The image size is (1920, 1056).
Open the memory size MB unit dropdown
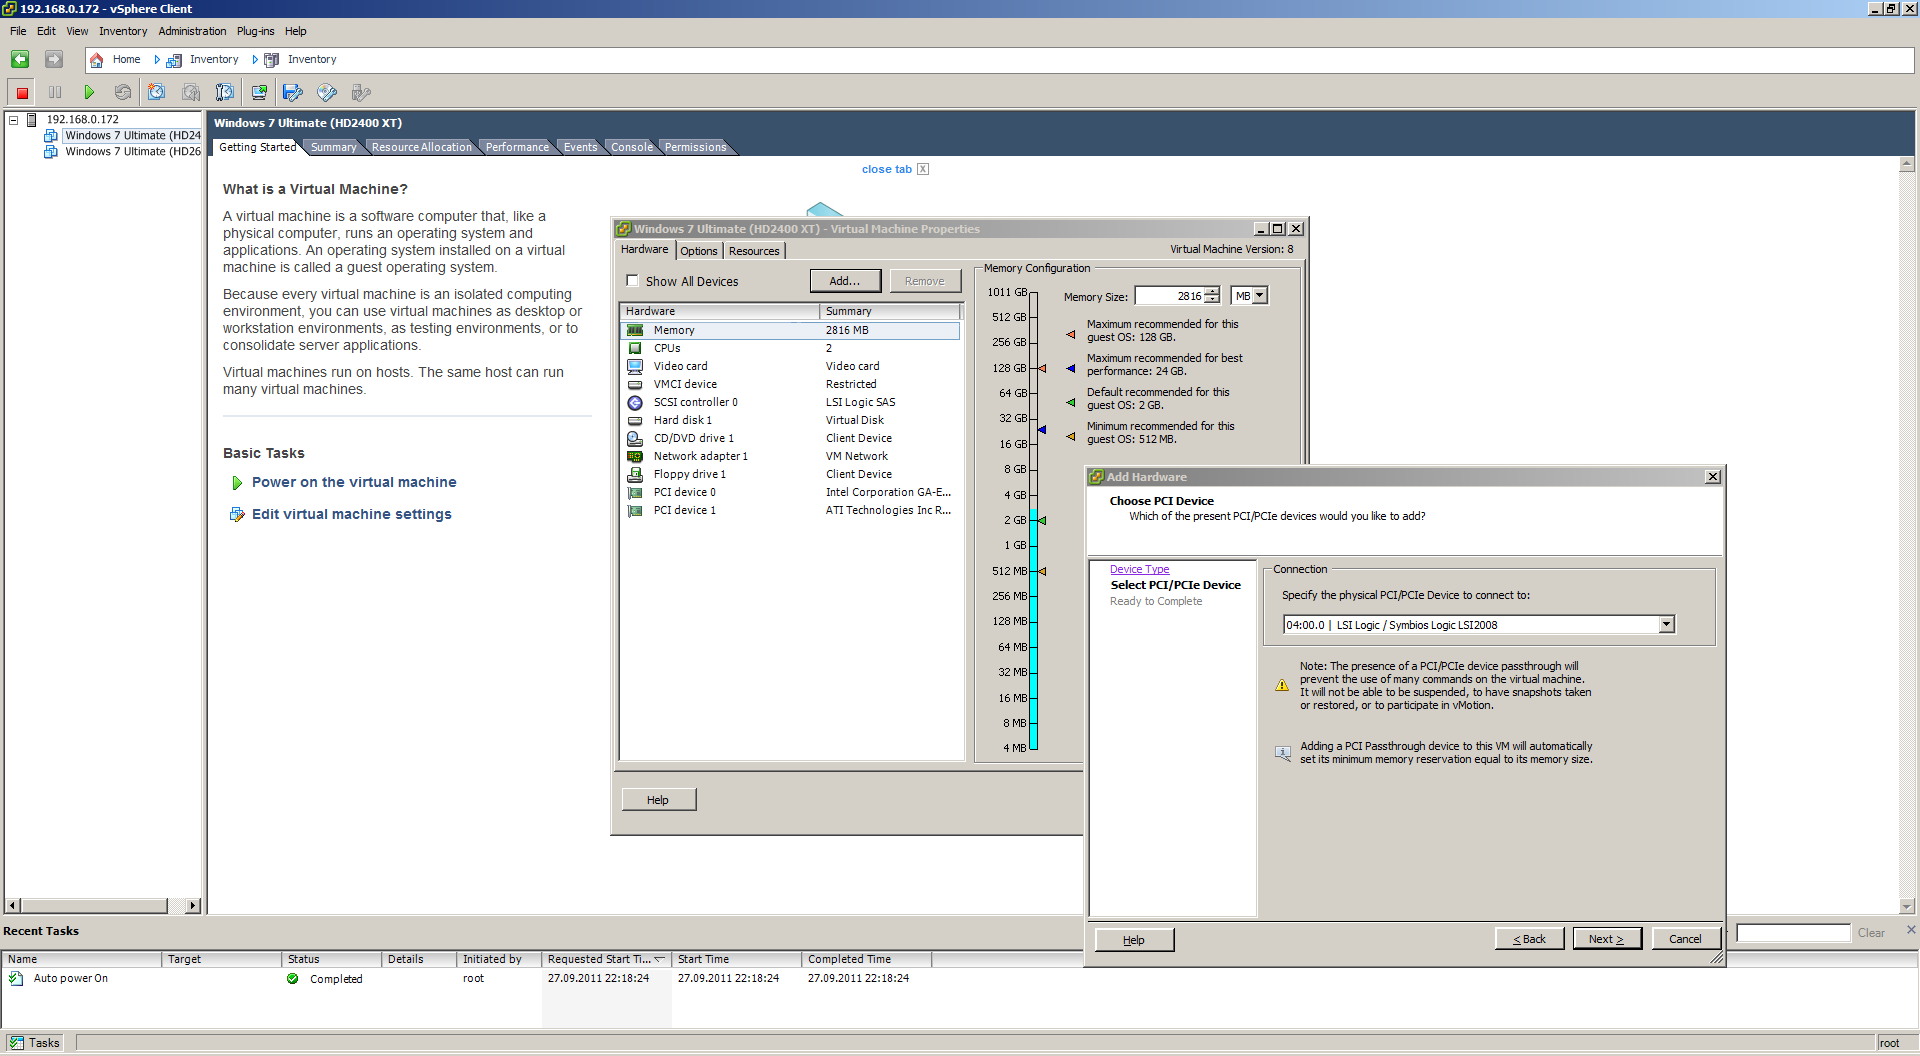coord(1260,296)
